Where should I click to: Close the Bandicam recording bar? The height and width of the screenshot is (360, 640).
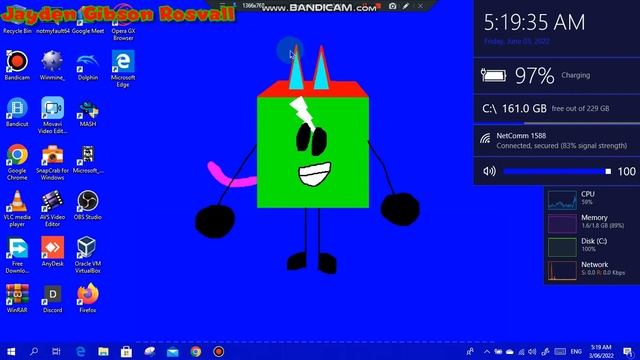[420, 6]
